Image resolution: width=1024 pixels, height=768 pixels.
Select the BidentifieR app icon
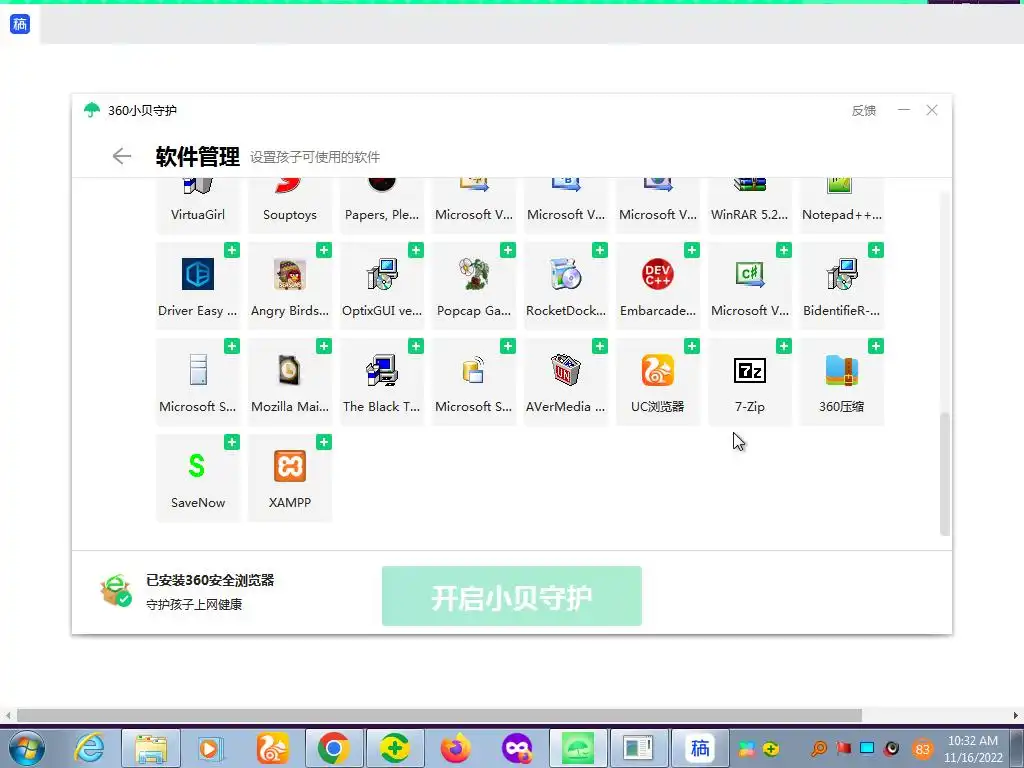841,274
